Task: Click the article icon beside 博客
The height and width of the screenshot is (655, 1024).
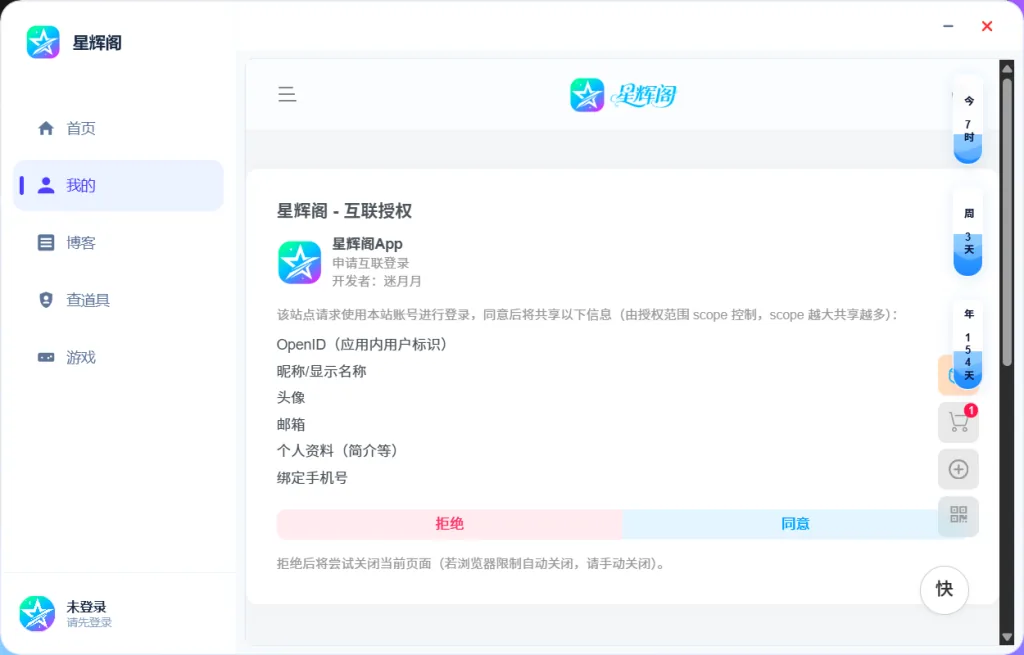Action: 46,243
